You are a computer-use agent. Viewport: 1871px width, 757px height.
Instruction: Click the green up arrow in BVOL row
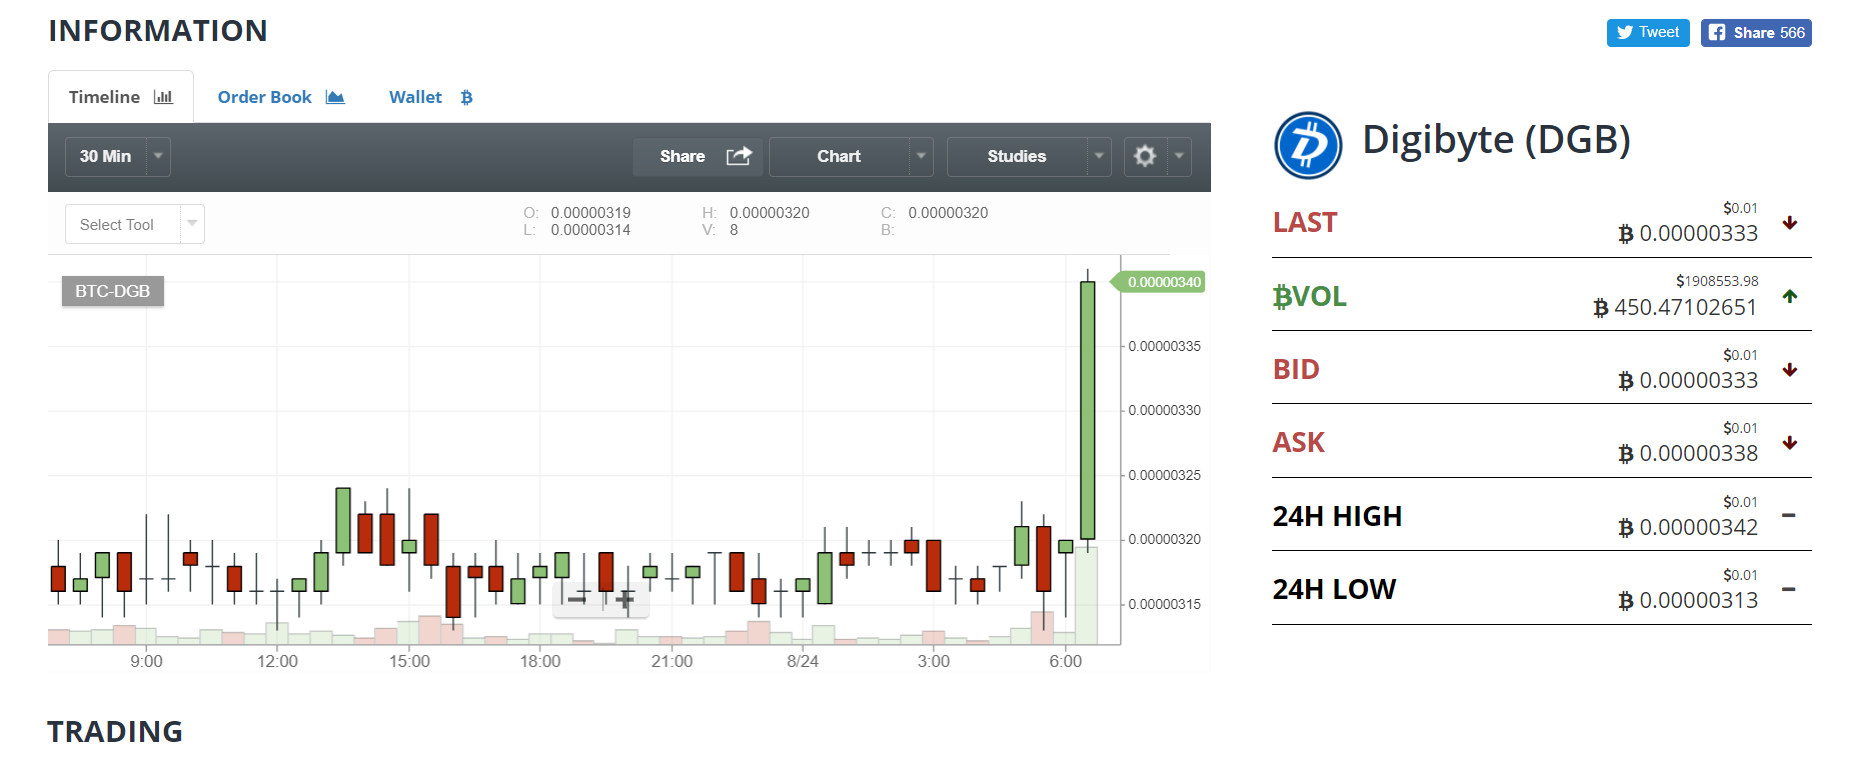pyautogui.click(x=1790, y=296)
